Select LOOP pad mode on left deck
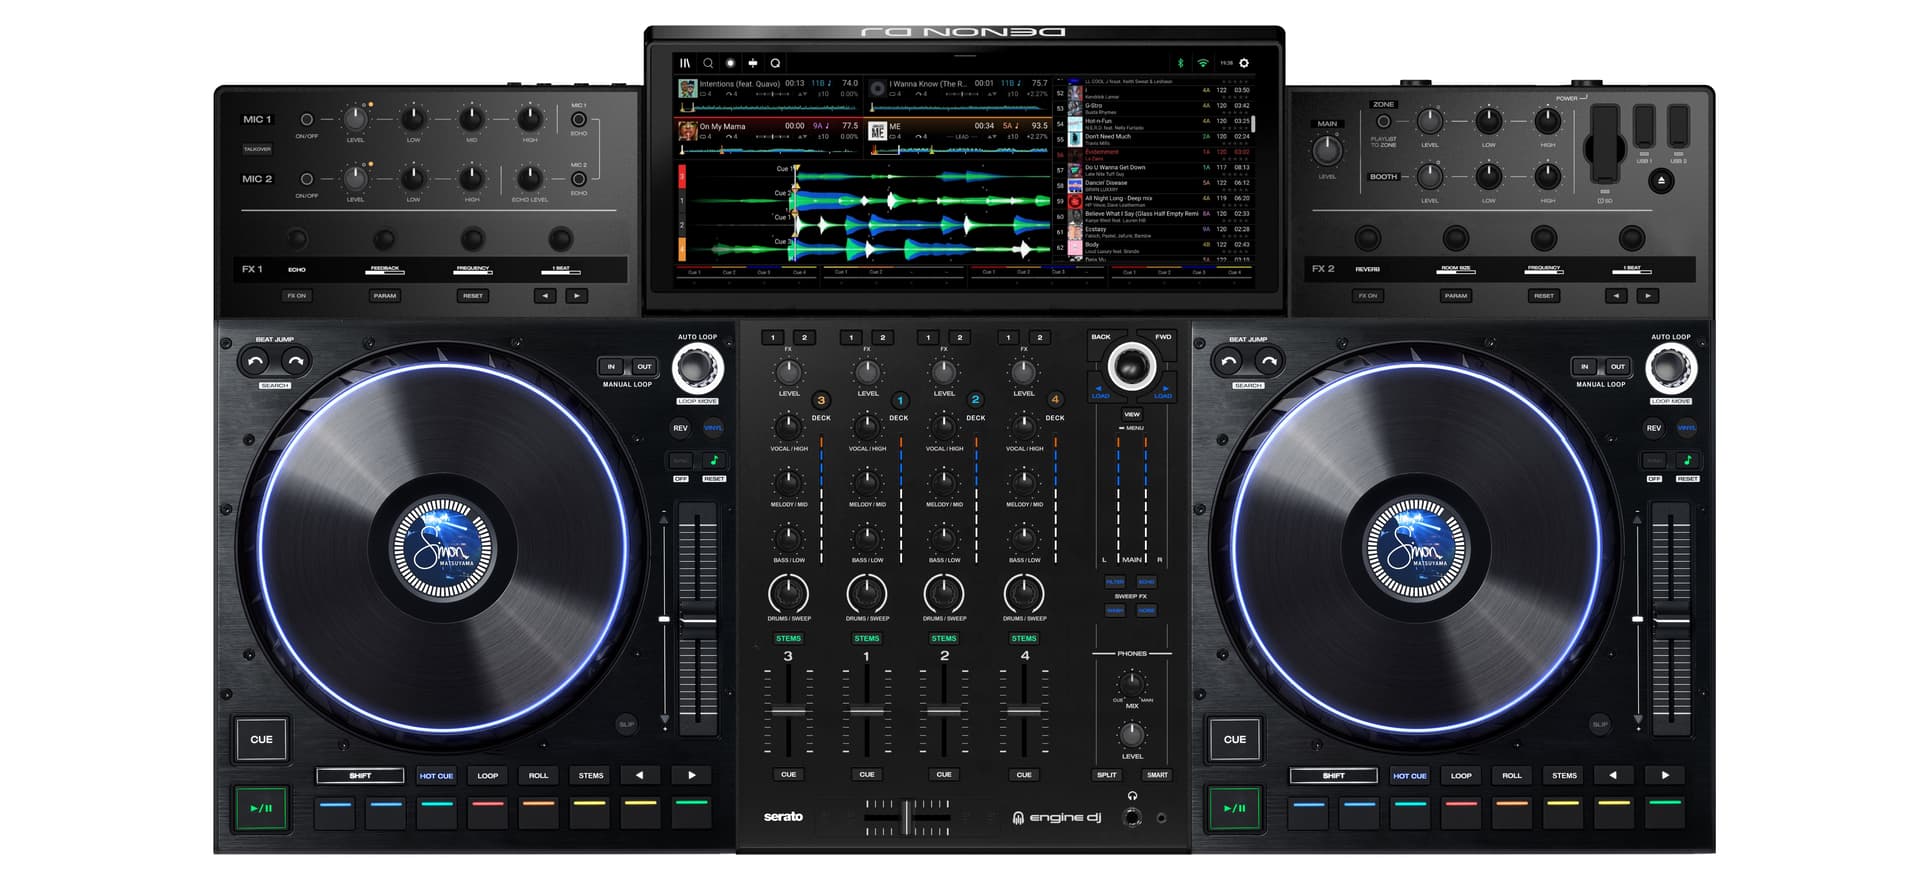The image size is (1920, 884). (x=488, y=776)
